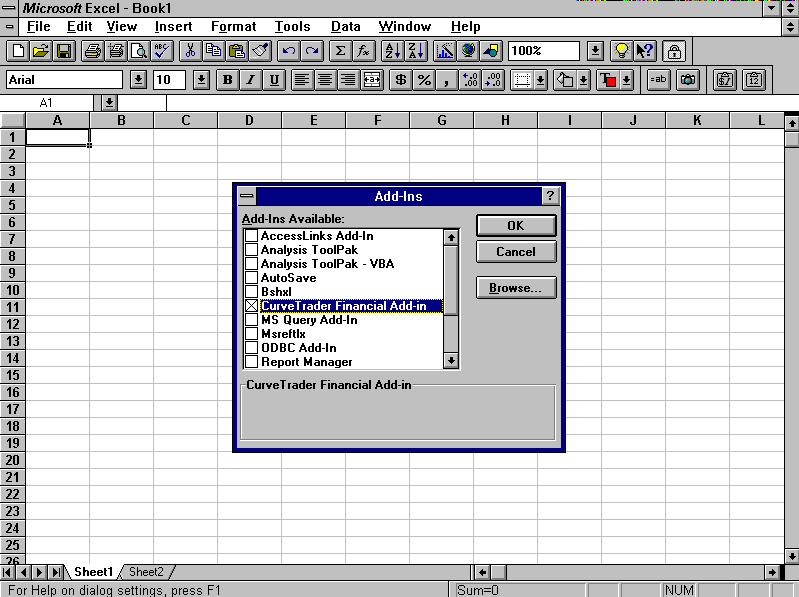Viewport: 799px width, 597px height.
Task: Click the TipWizard light bulb
Action: pos(622,51)
